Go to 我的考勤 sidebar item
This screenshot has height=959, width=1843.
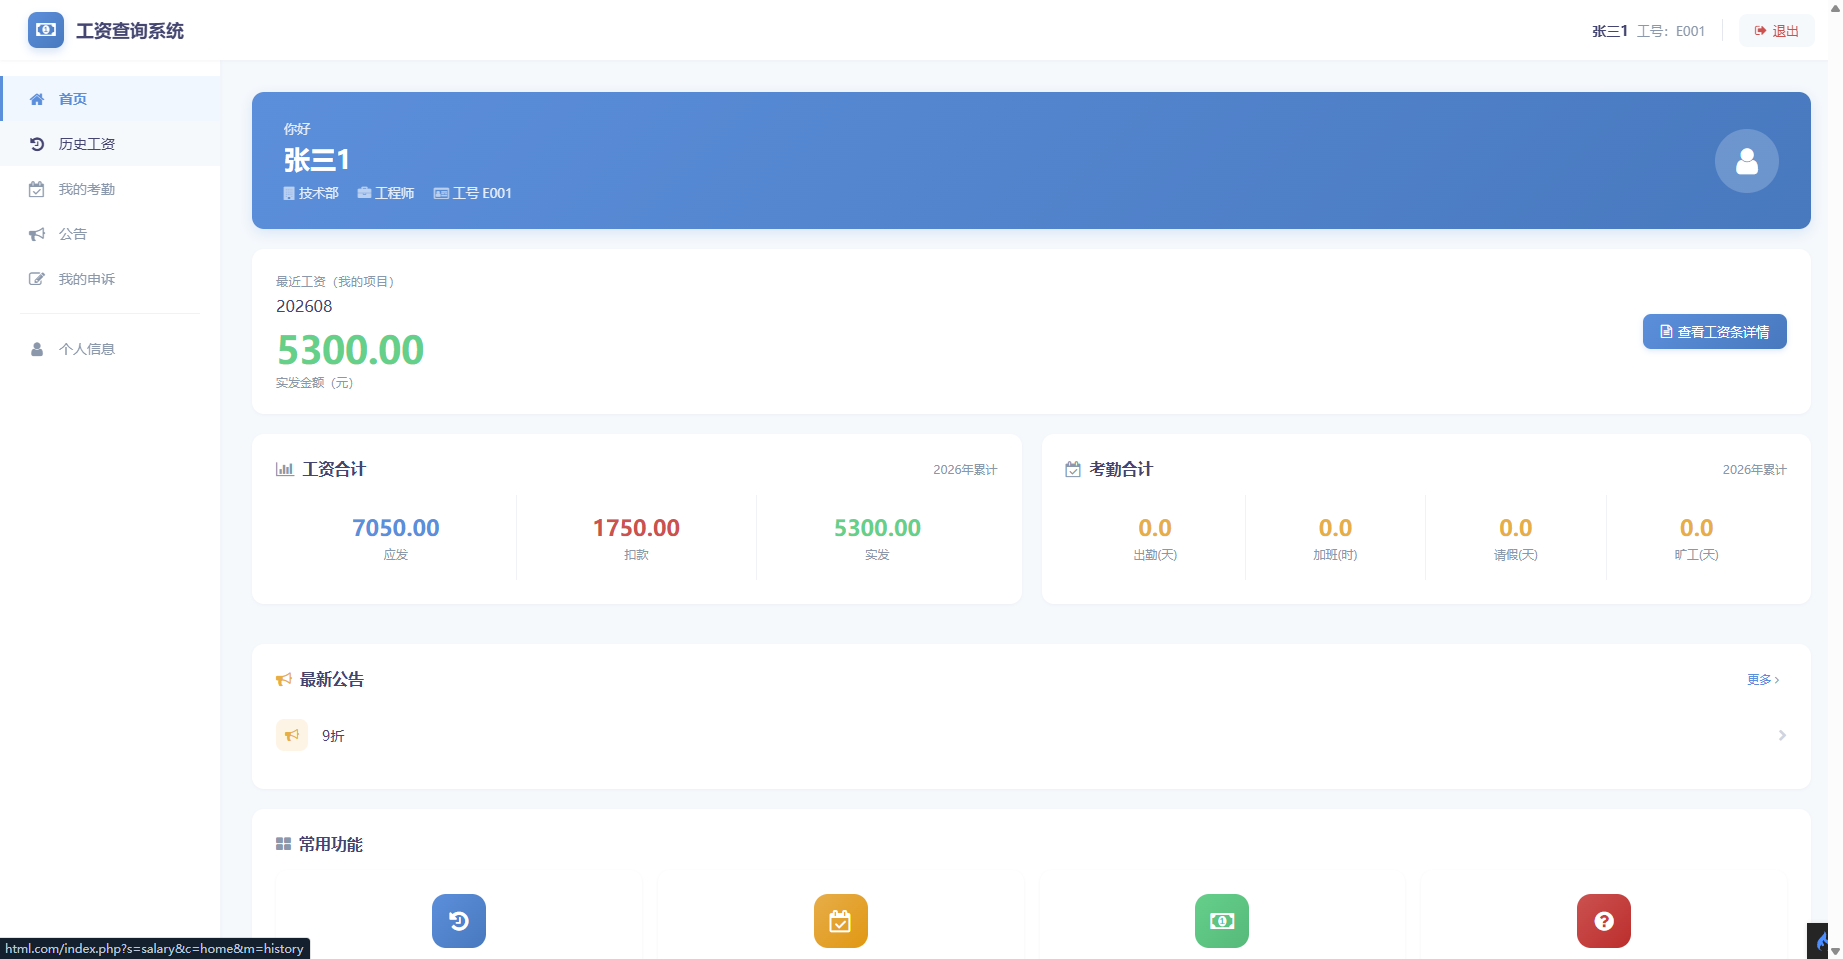[x=110, y=189]
